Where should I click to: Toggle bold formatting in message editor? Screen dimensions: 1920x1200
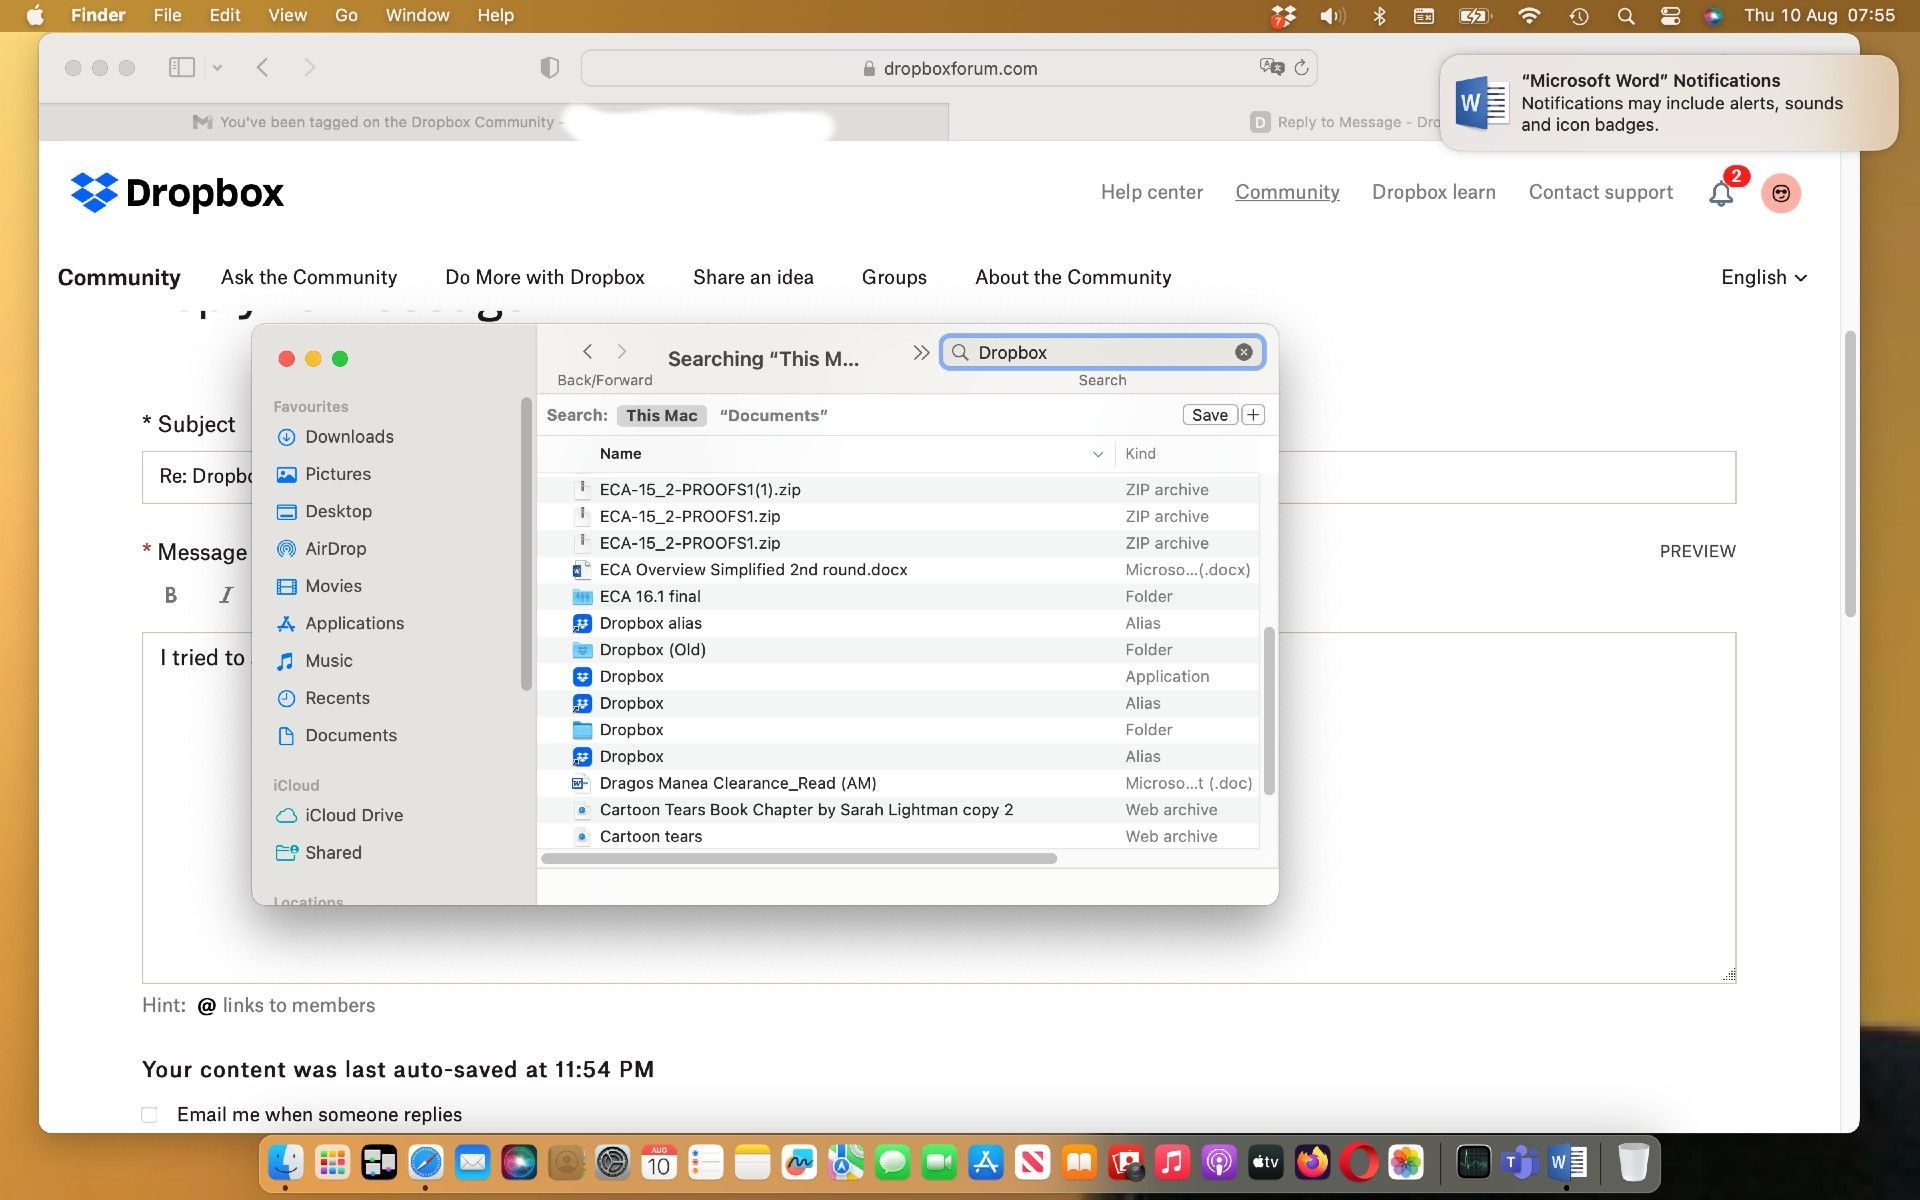171,595
